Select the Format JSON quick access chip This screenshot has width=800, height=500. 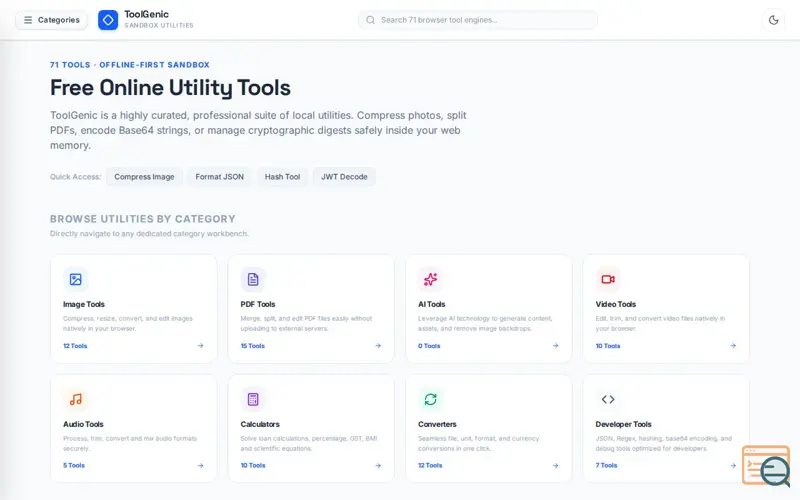(x=219, y=177)
